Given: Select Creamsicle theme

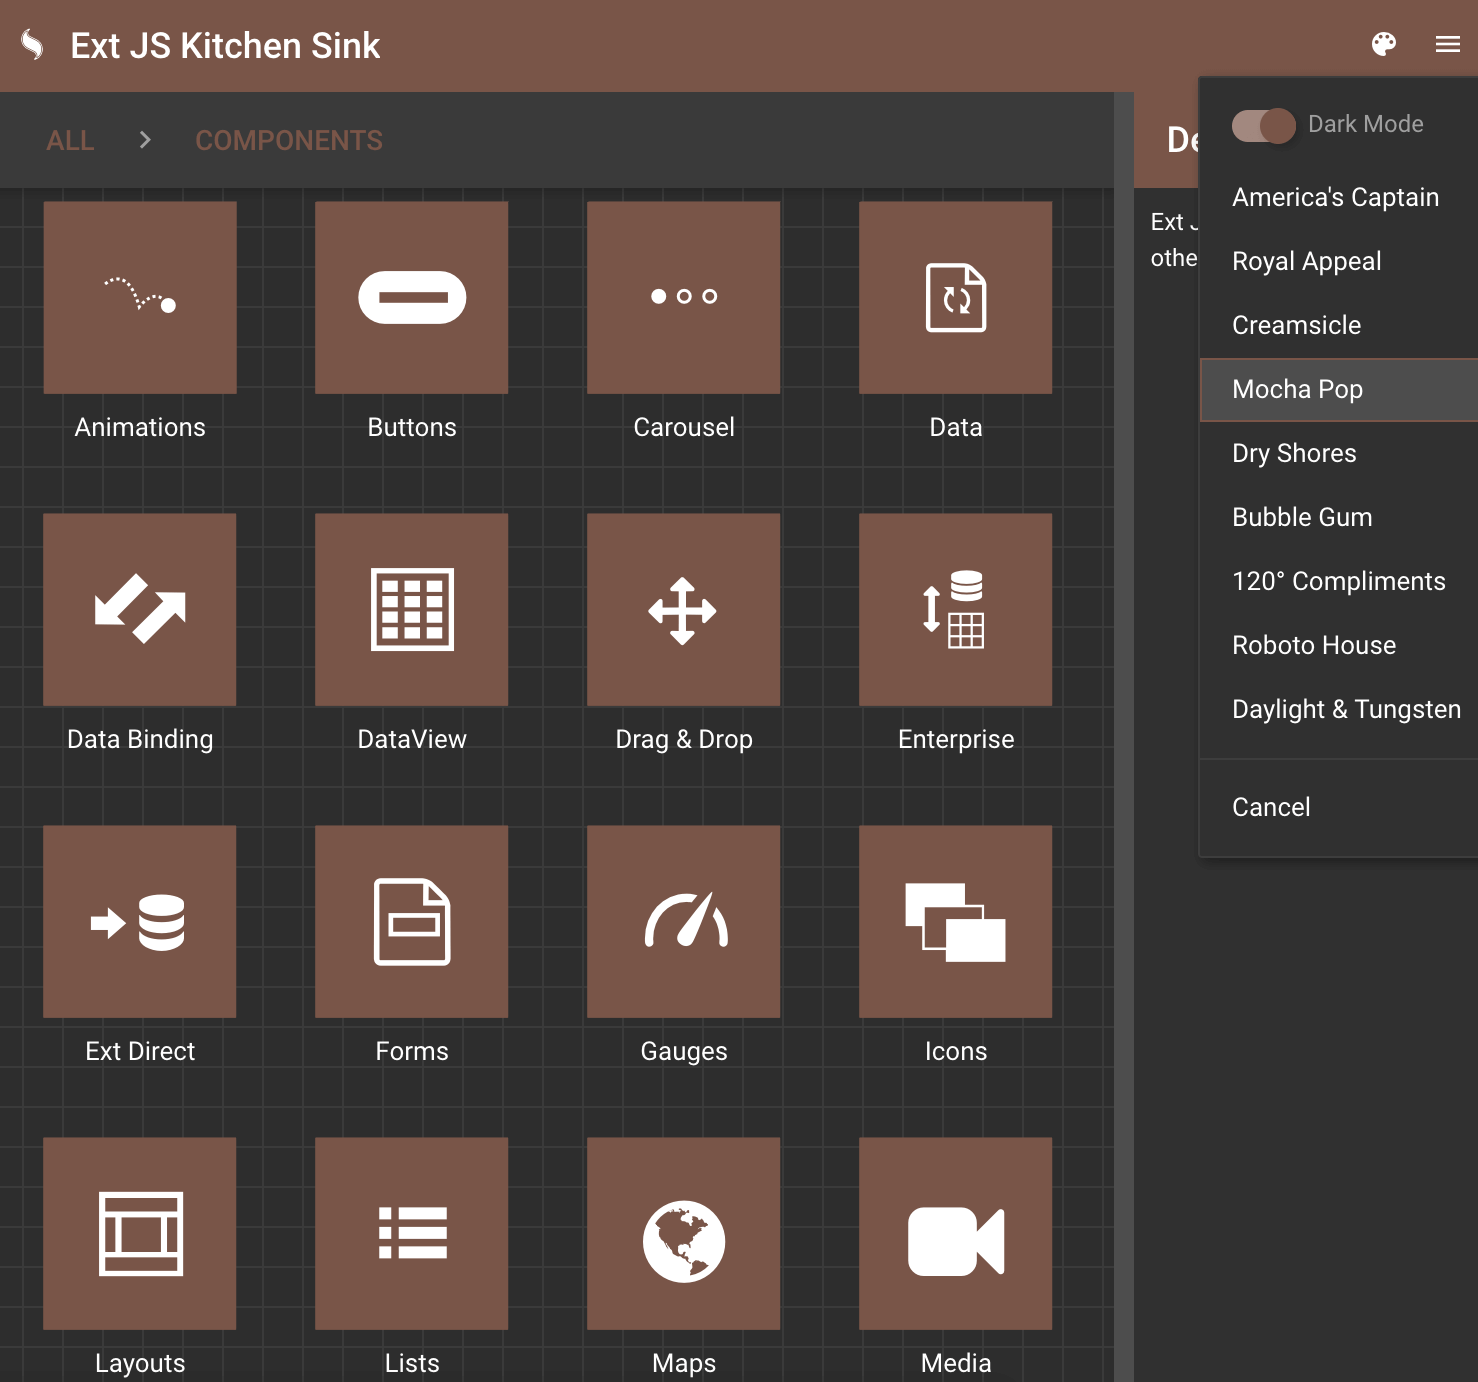Looking at the screenshot, I should pyautogui.click(x=1339, y=325).
